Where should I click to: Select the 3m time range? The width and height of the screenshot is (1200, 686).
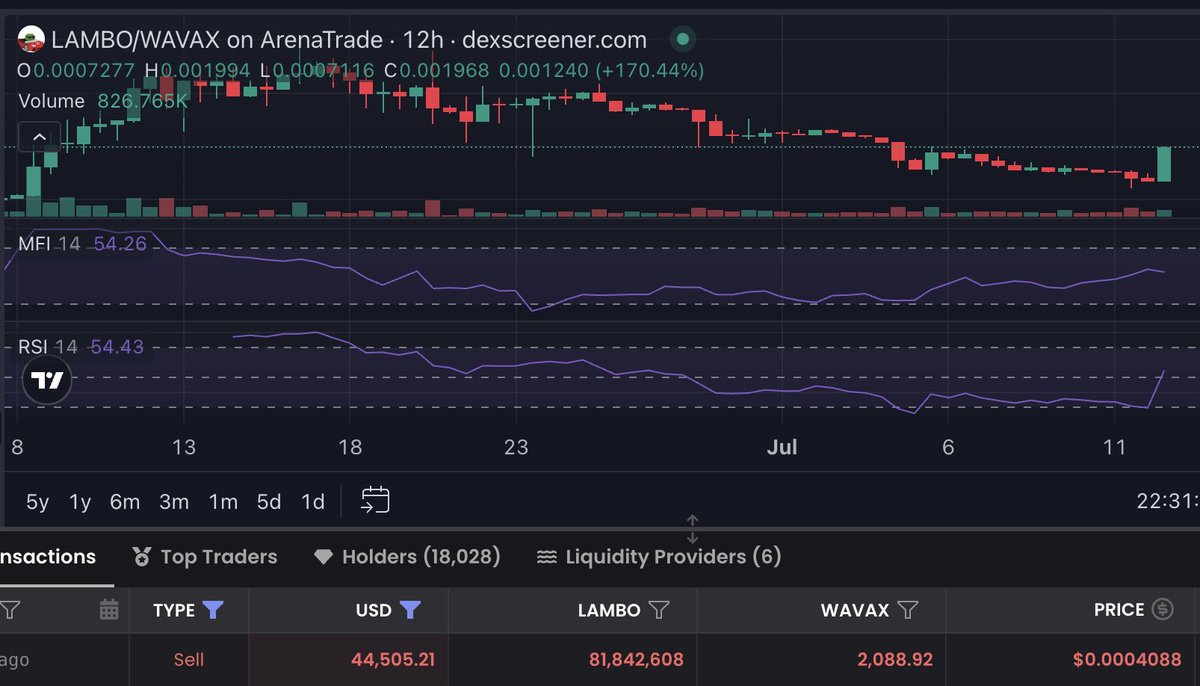[x=174, y=502]
